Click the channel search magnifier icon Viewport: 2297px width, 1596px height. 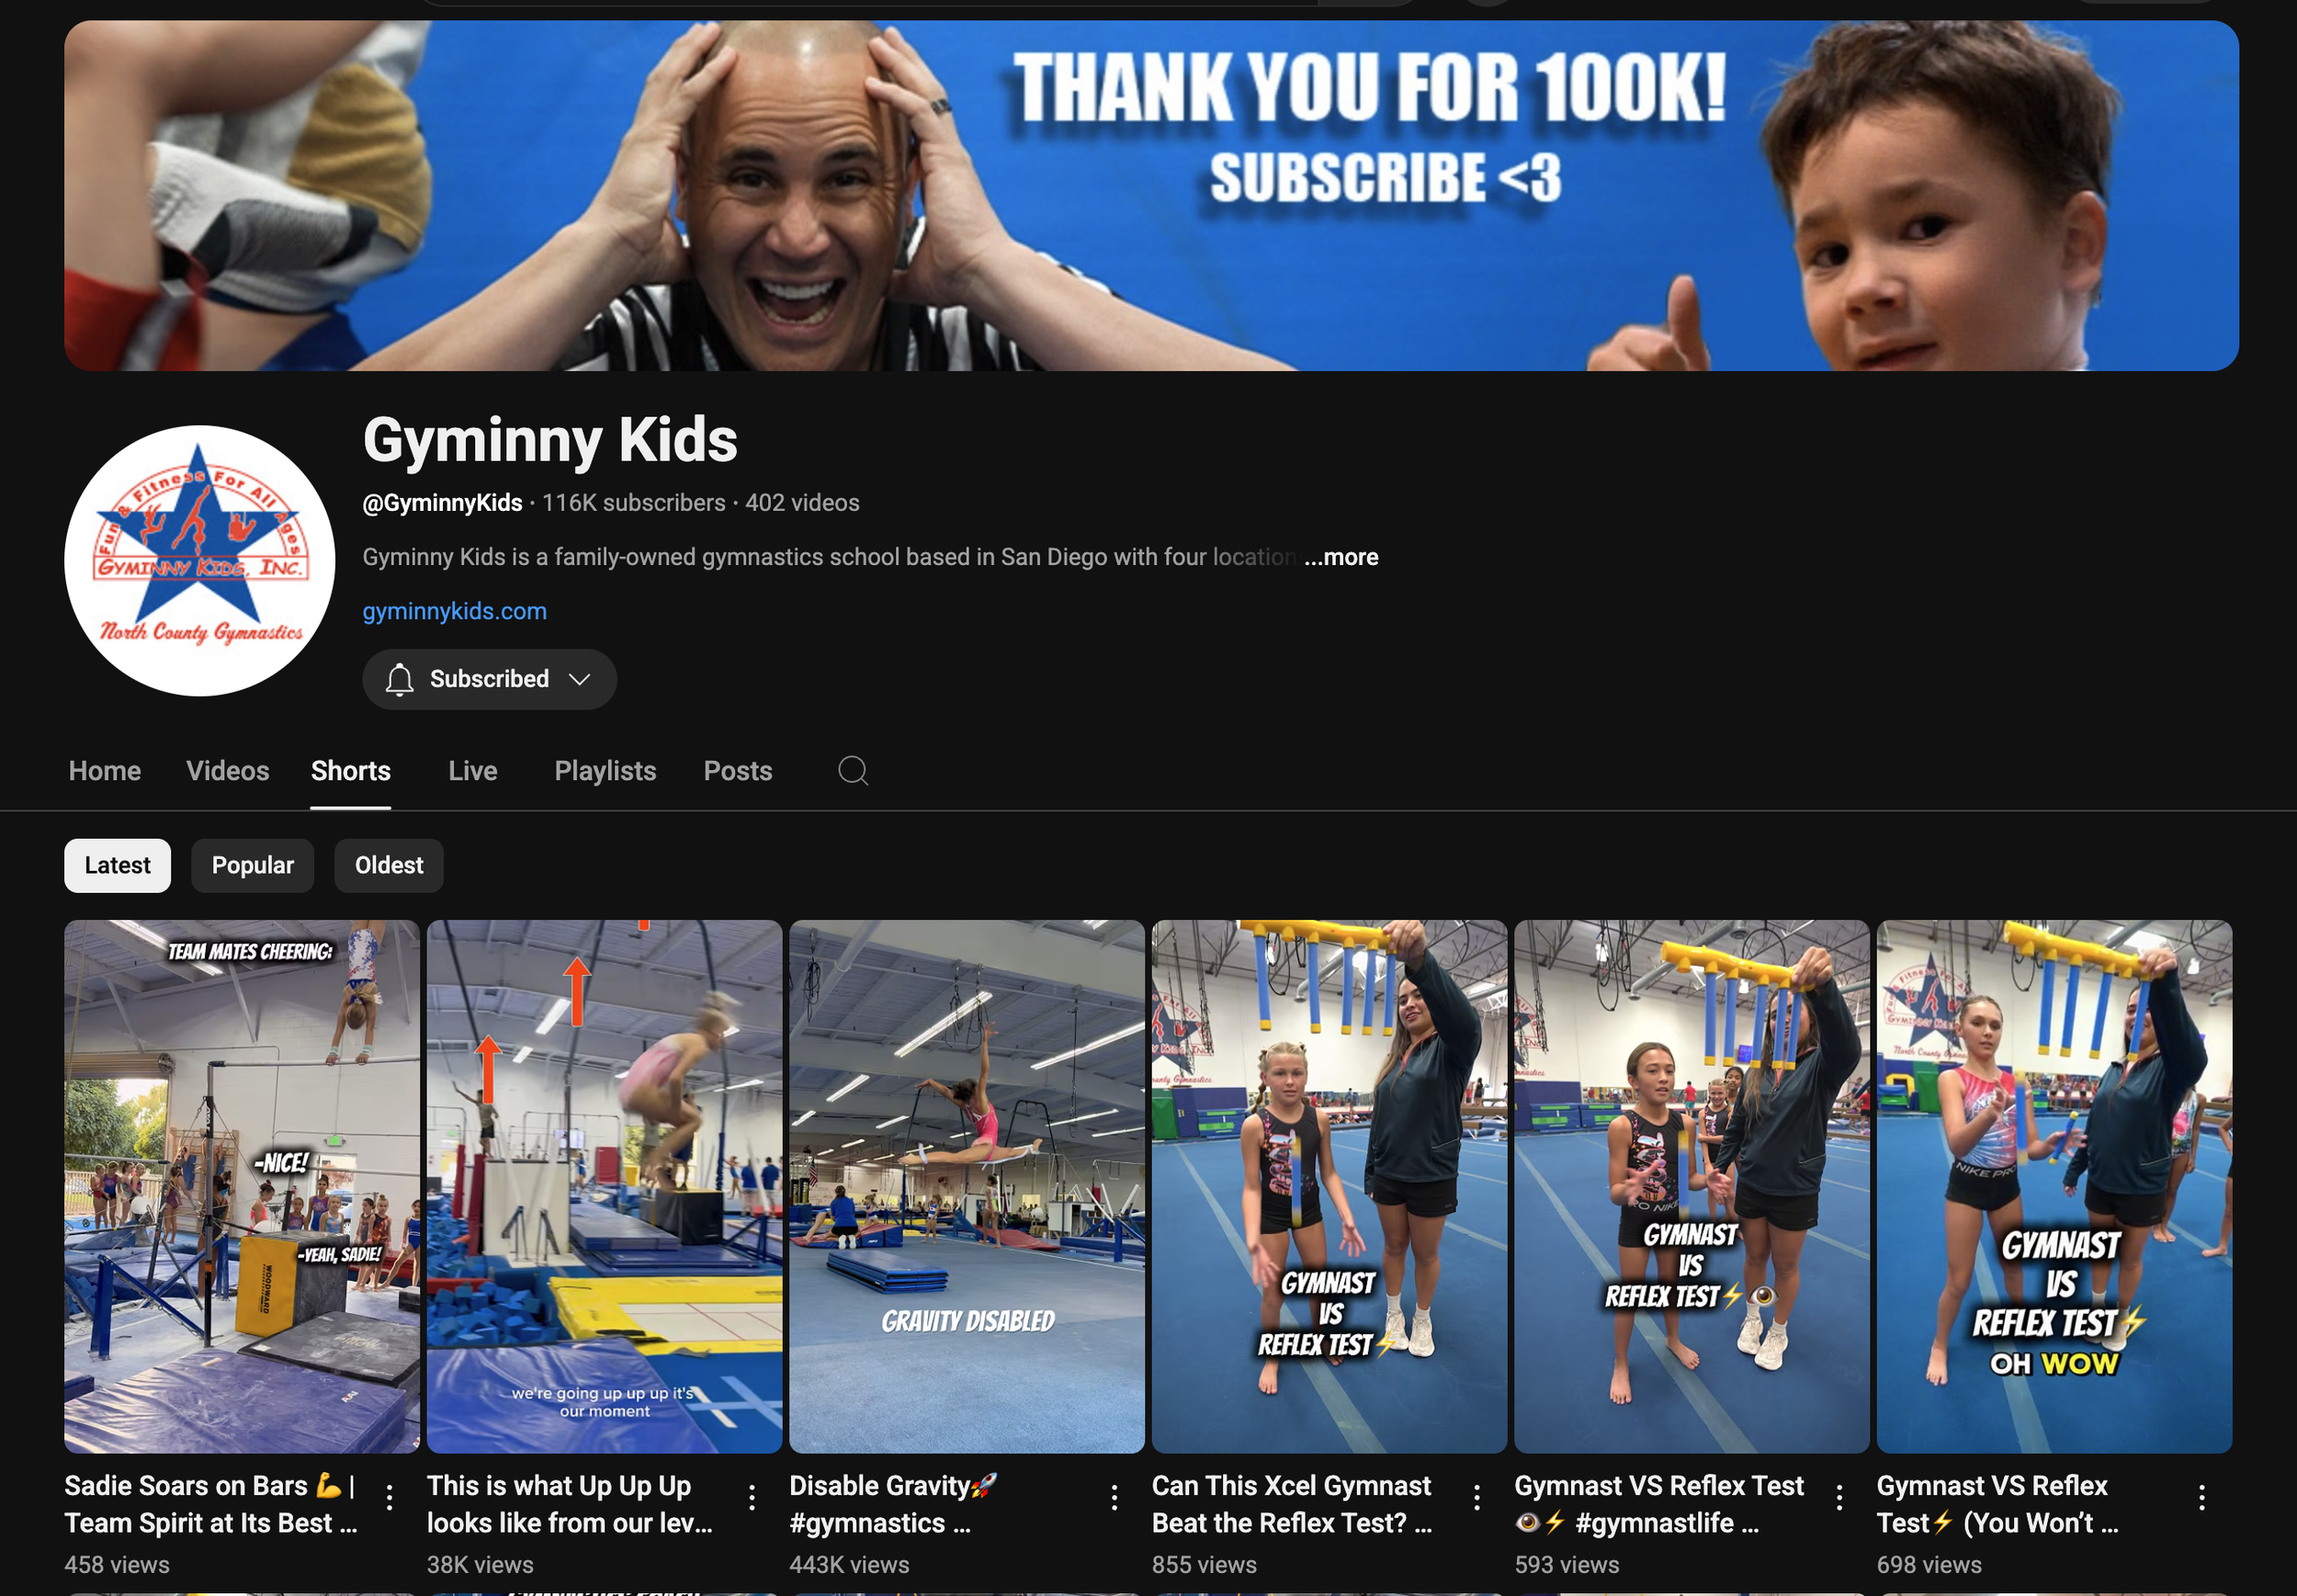click(x=852, y=770)
